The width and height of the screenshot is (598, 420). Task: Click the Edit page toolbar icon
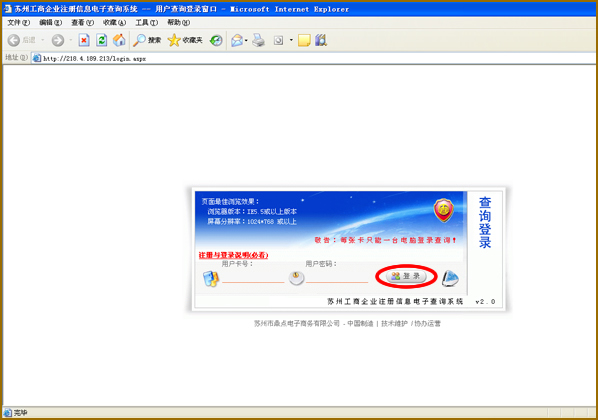click(x=279, y=40)
